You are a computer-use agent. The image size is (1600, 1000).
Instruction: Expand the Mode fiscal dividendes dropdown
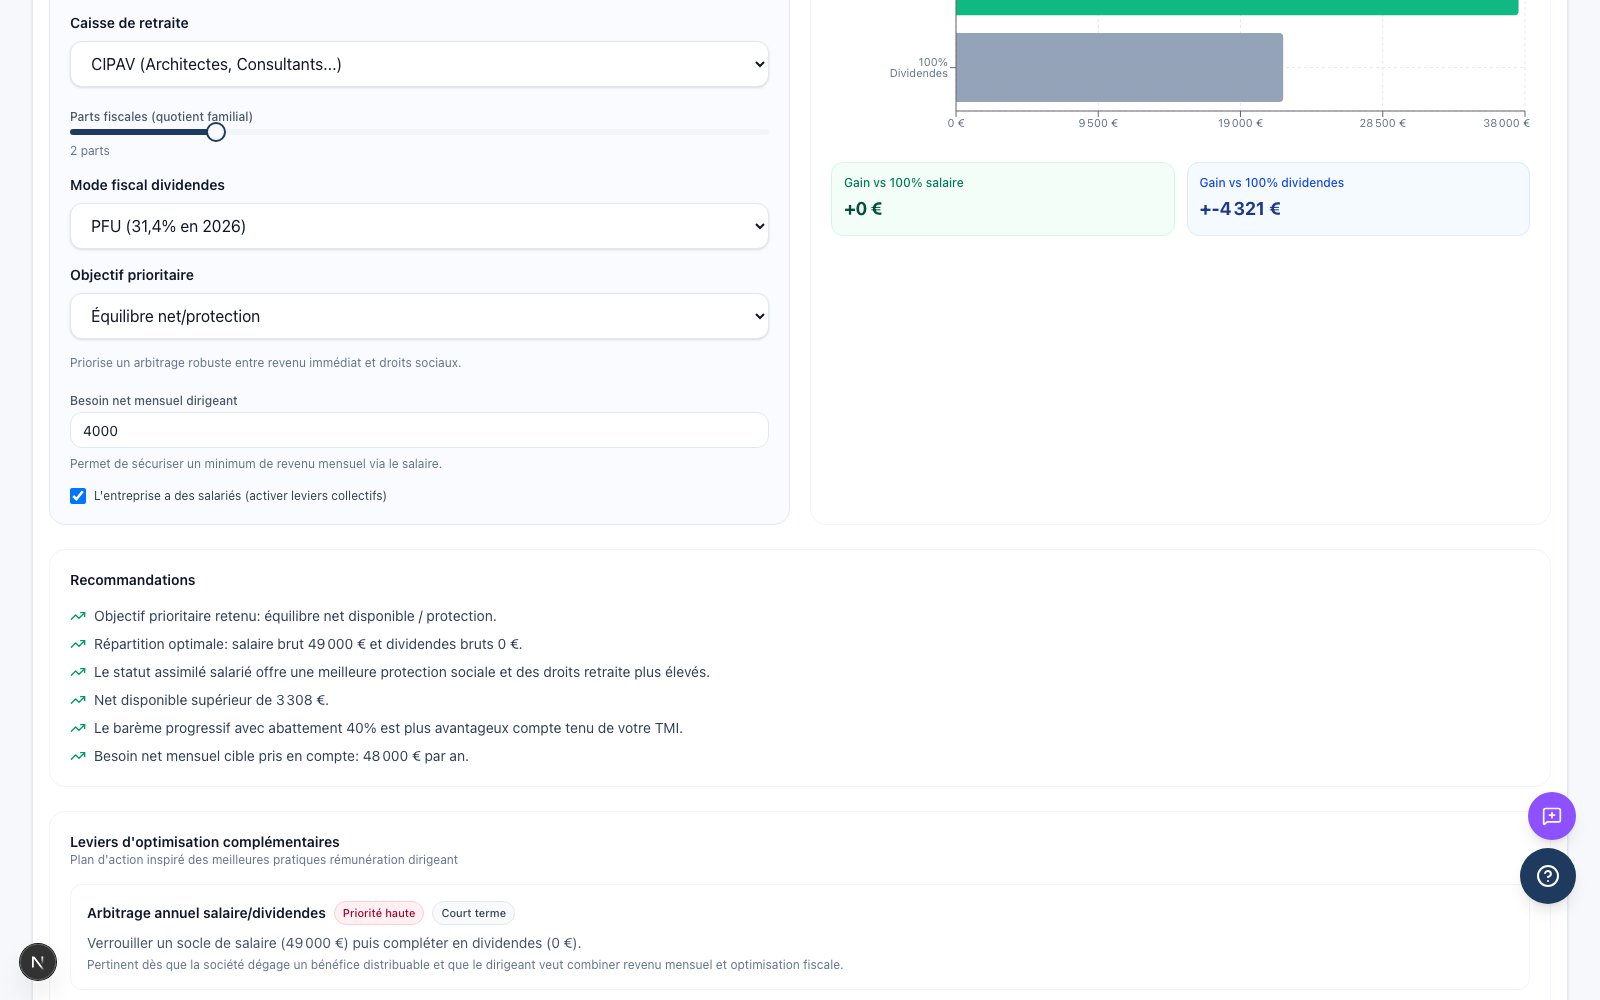click(419, 226)
